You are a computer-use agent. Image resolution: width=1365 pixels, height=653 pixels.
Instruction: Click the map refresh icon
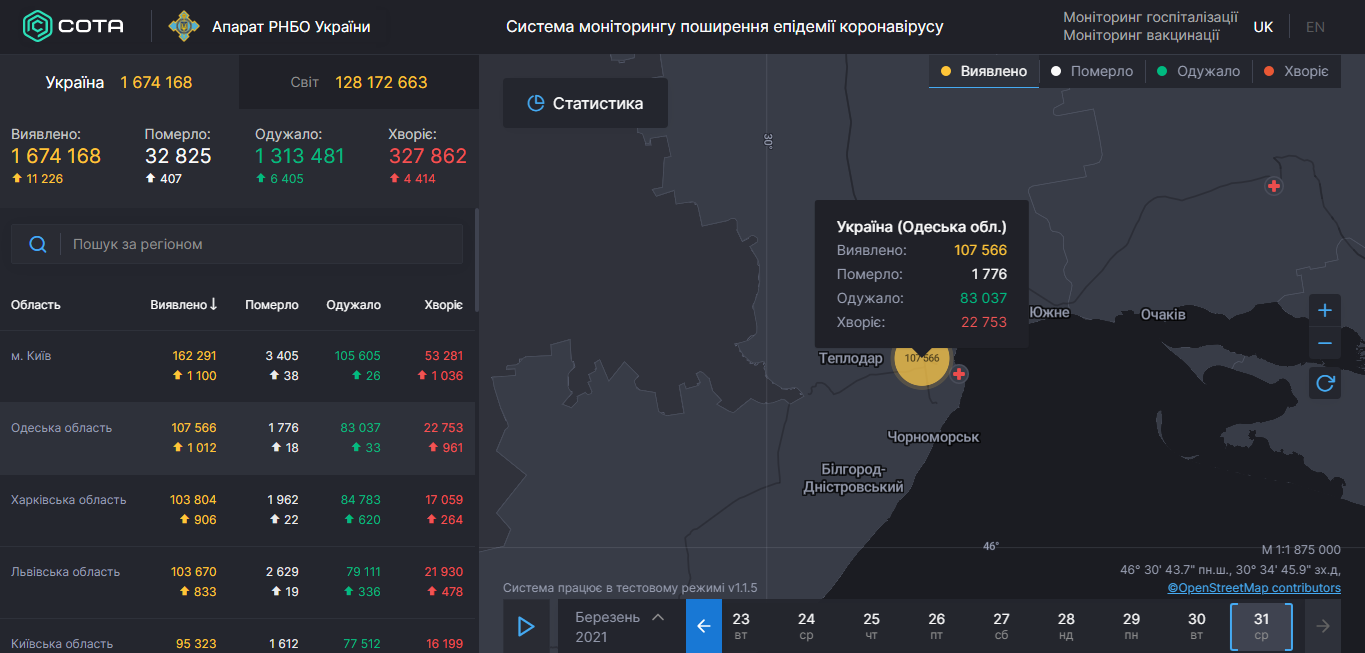(x=1324, y=383)
